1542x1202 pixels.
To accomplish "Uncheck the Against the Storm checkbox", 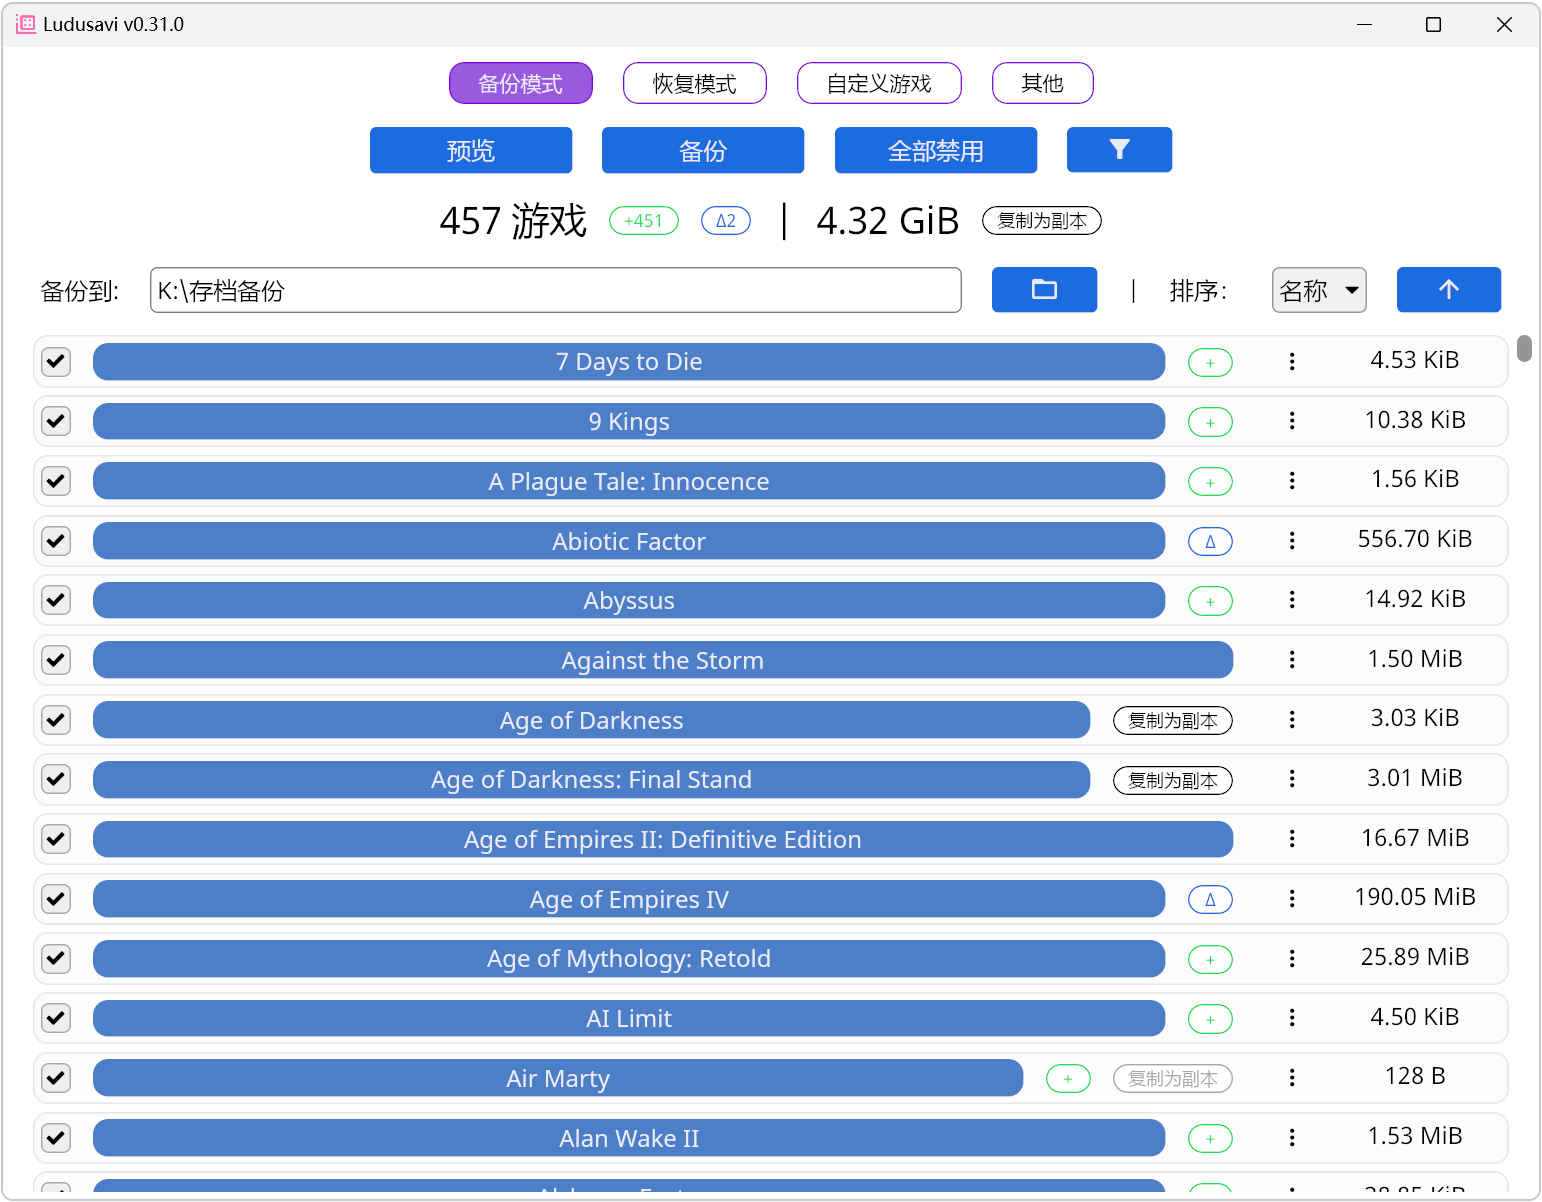I will (56, 660).
